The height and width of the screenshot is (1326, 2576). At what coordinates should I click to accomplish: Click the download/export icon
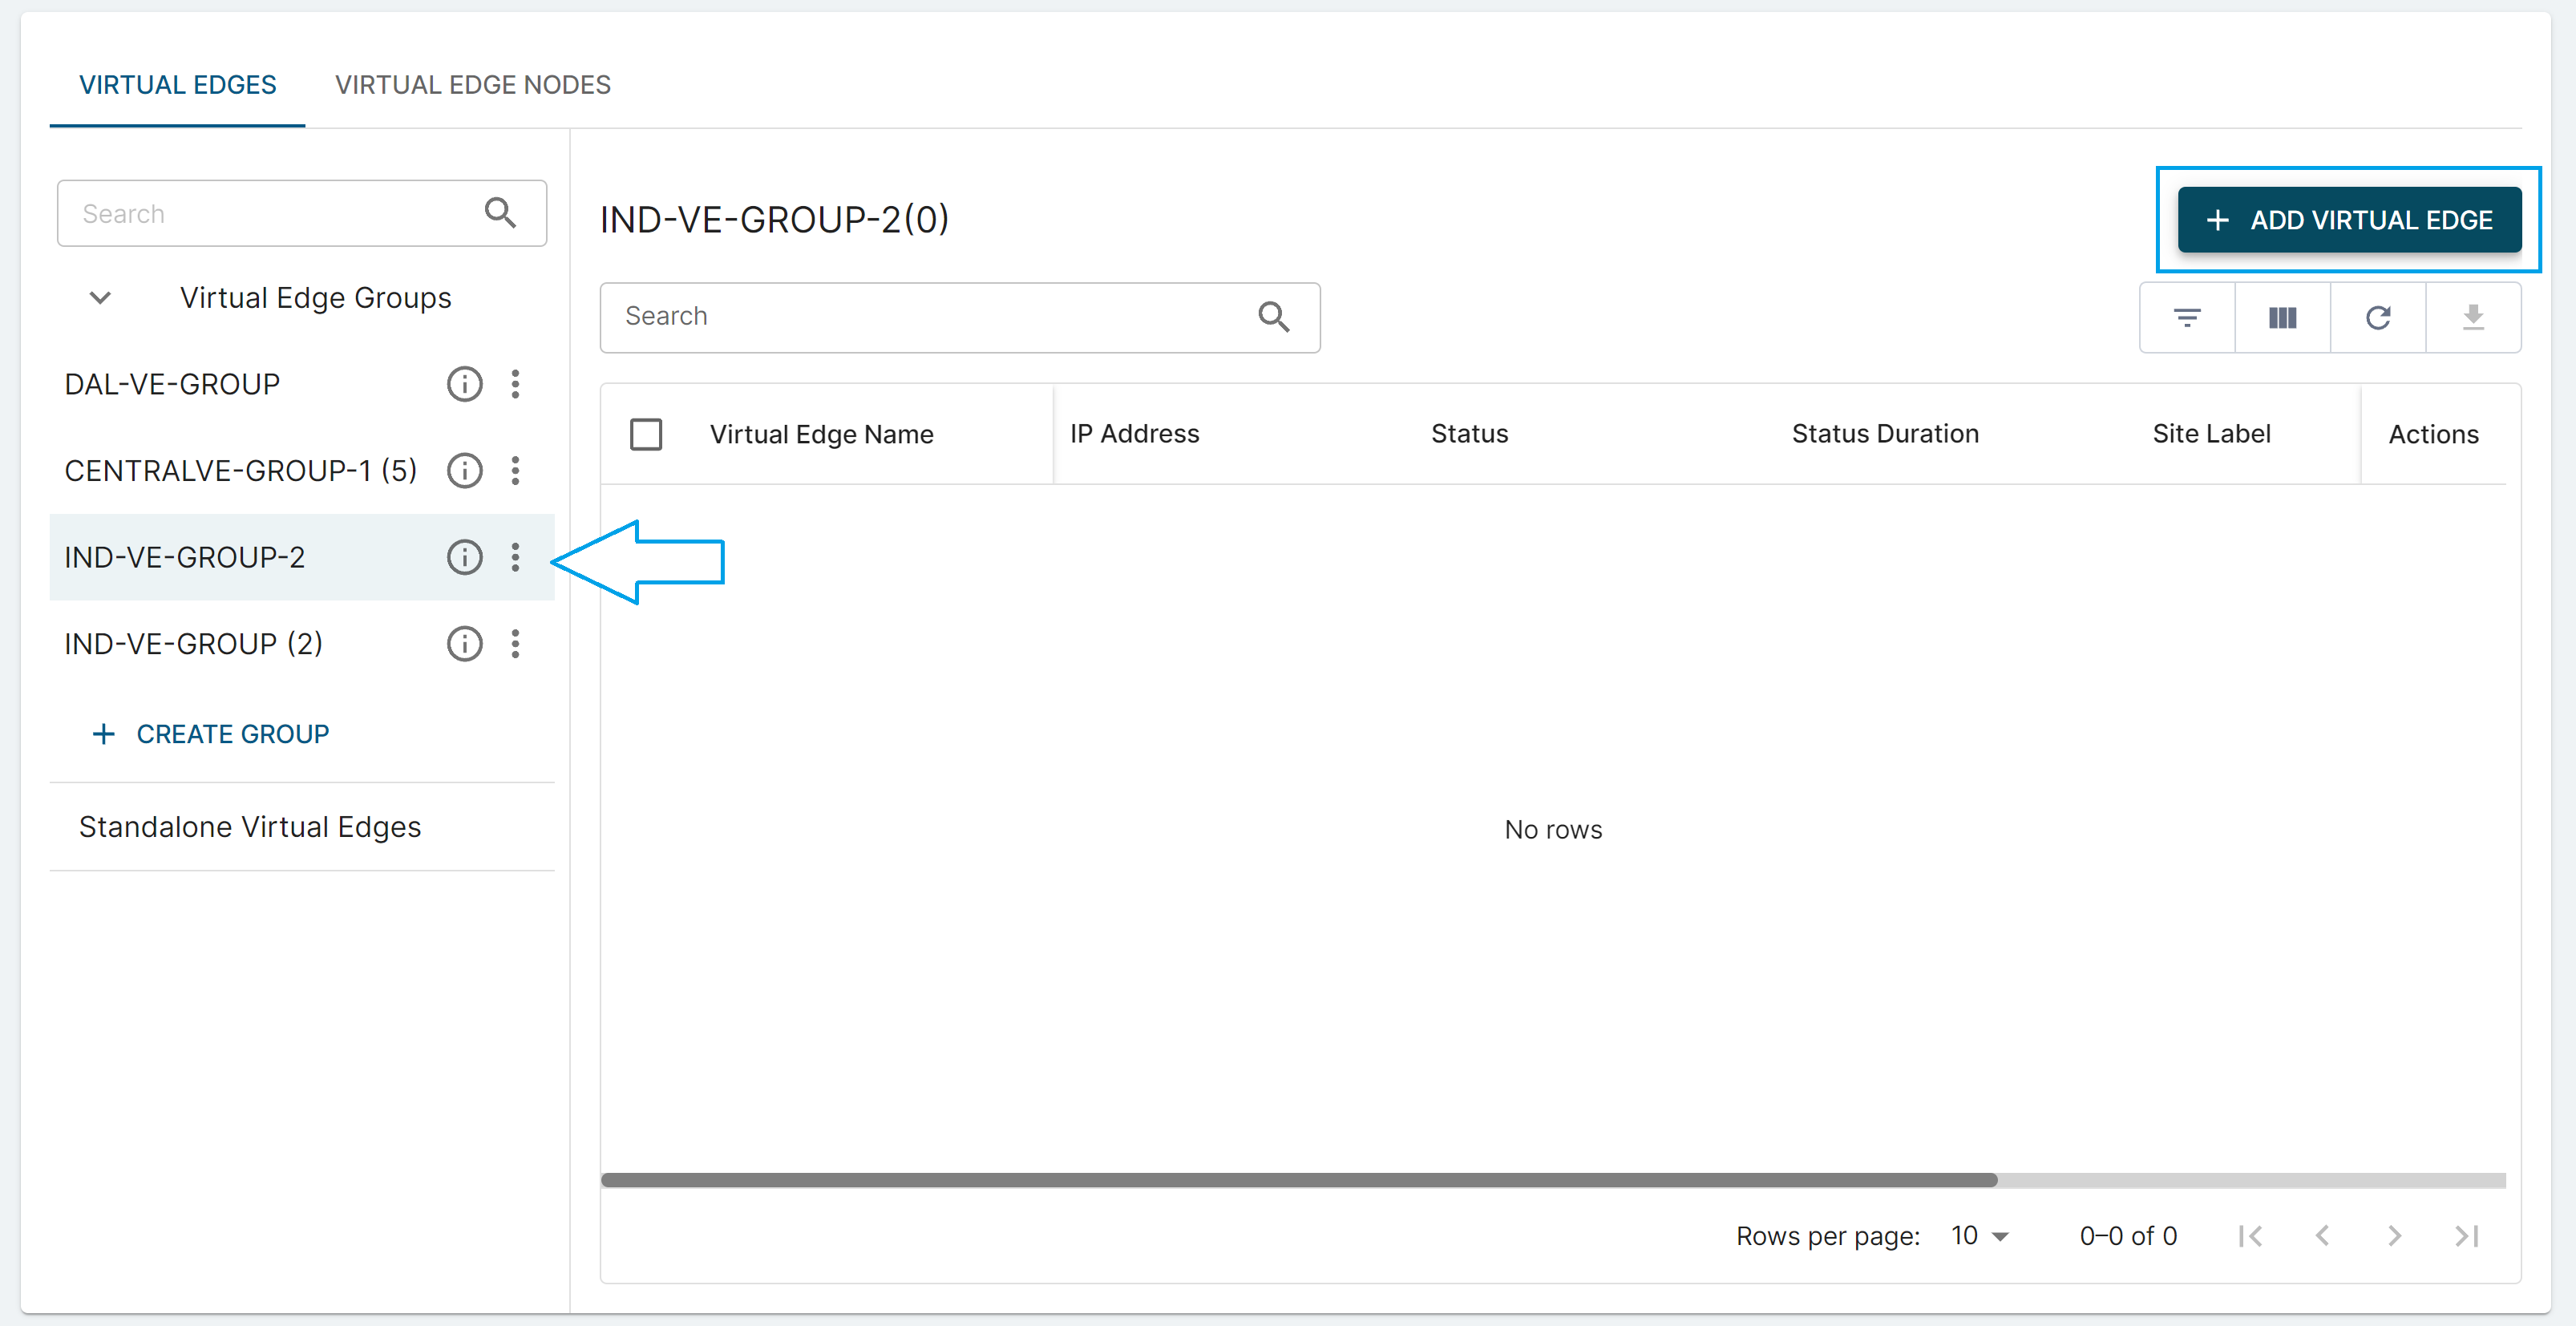click(2473, 318)
